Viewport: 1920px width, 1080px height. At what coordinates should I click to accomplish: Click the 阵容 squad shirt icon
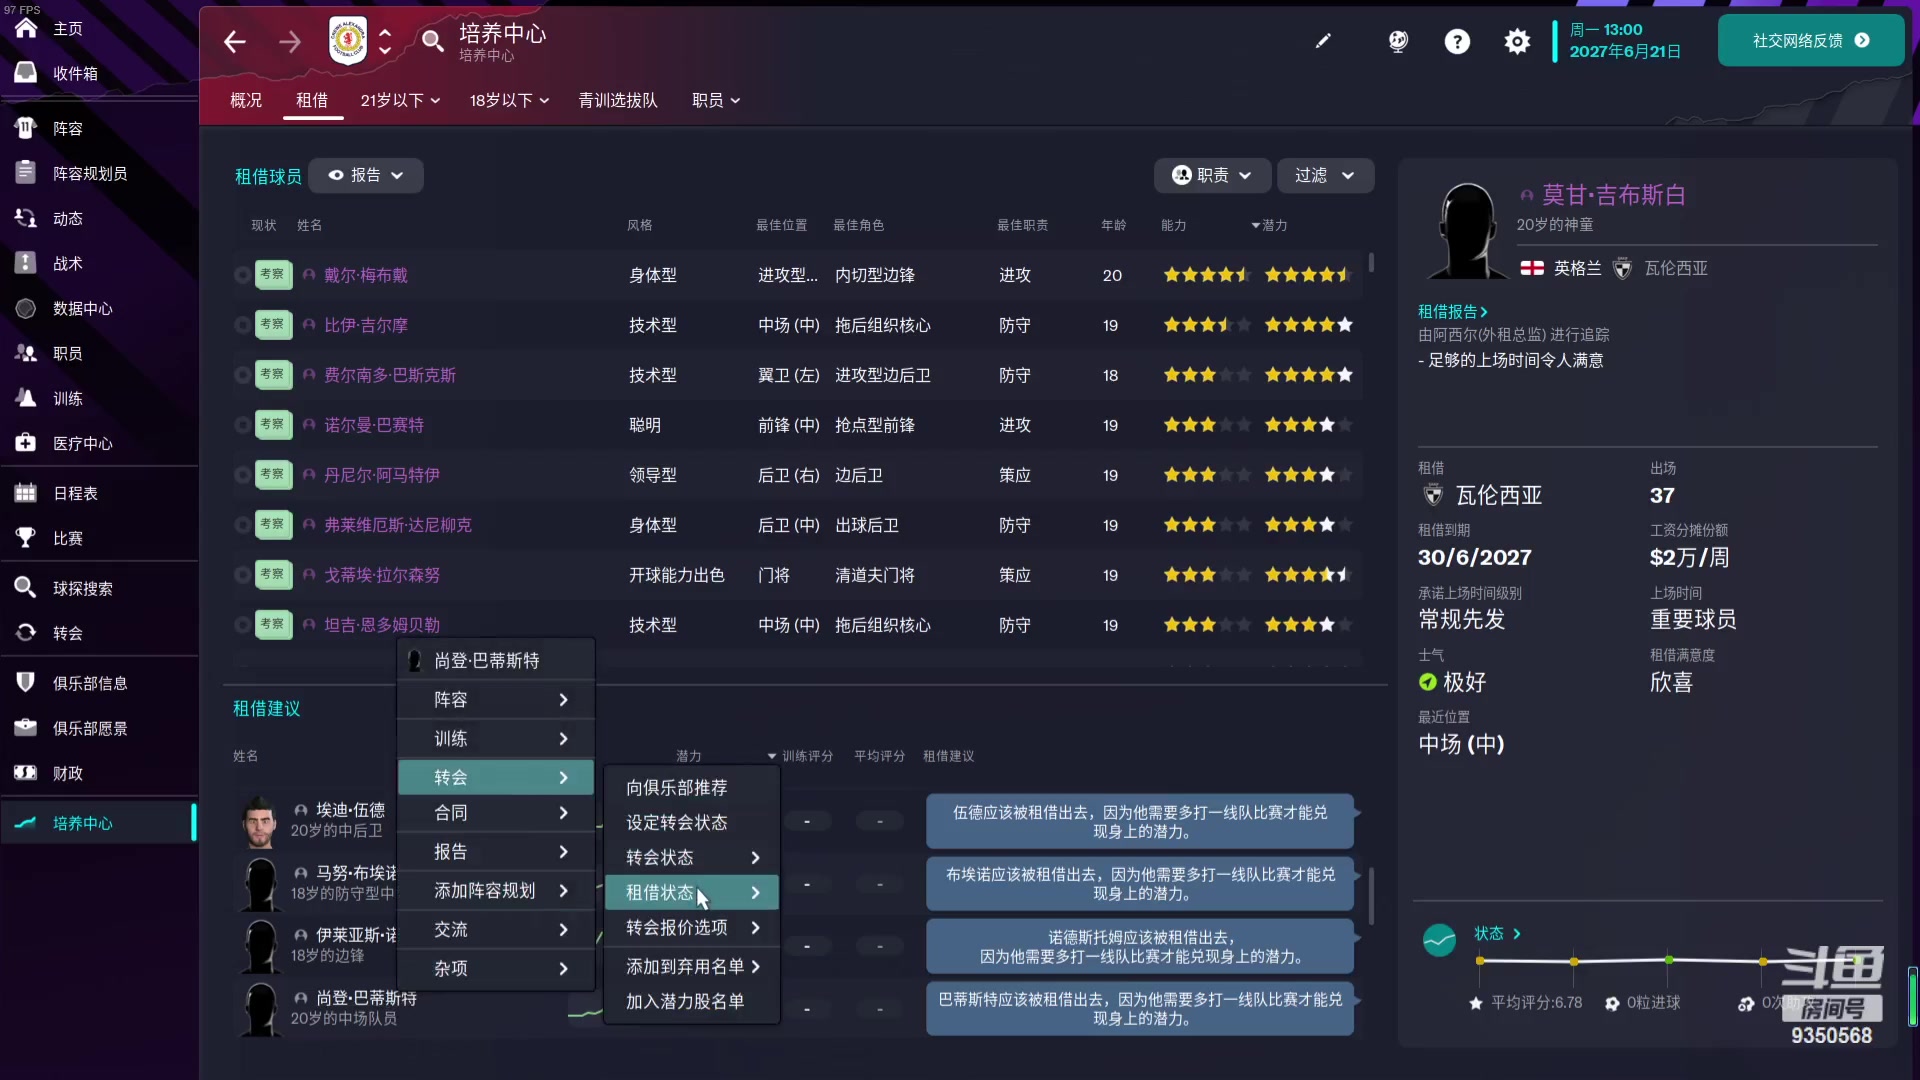coord(26,128)
